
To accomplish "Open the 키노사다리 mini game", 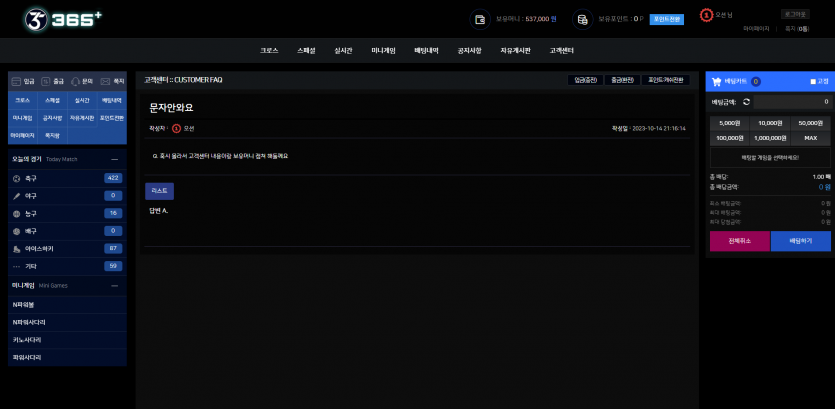I will (67, 340).
